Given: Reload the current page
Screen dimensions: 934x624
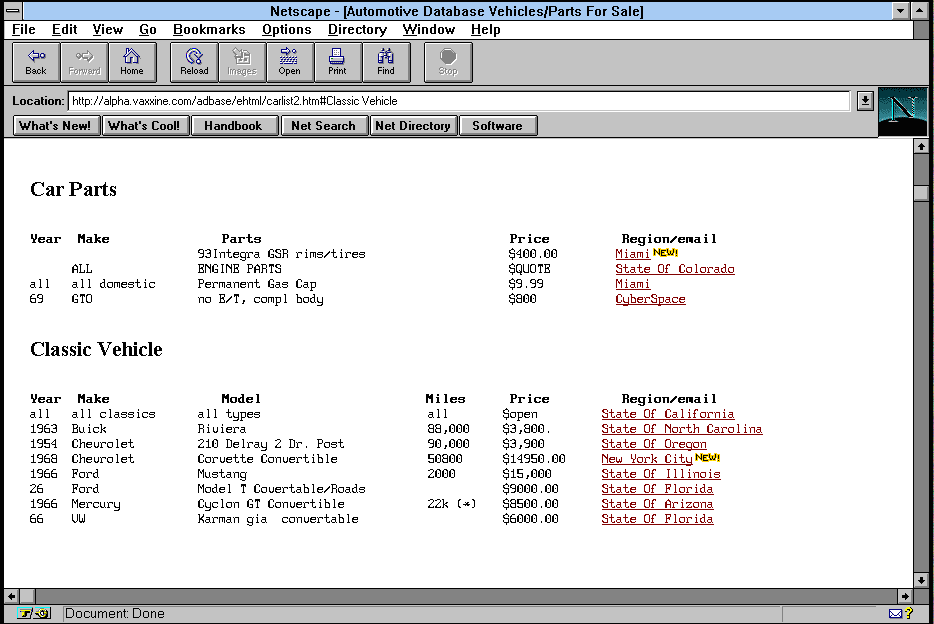Looking at the screenshot, I should 194,62.
